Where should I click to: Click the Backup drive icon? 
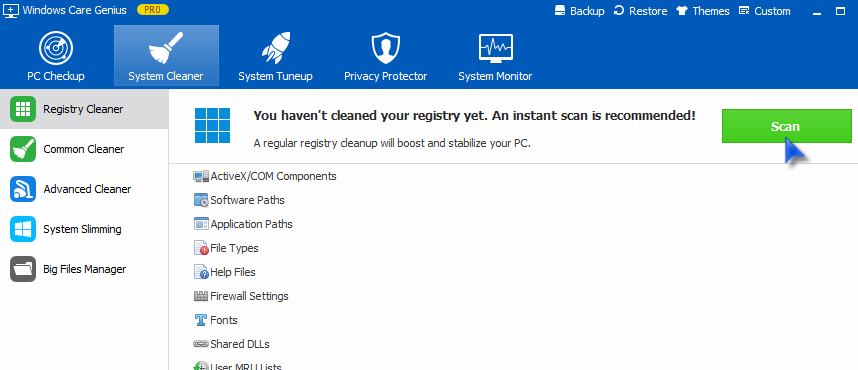point(560,11)
